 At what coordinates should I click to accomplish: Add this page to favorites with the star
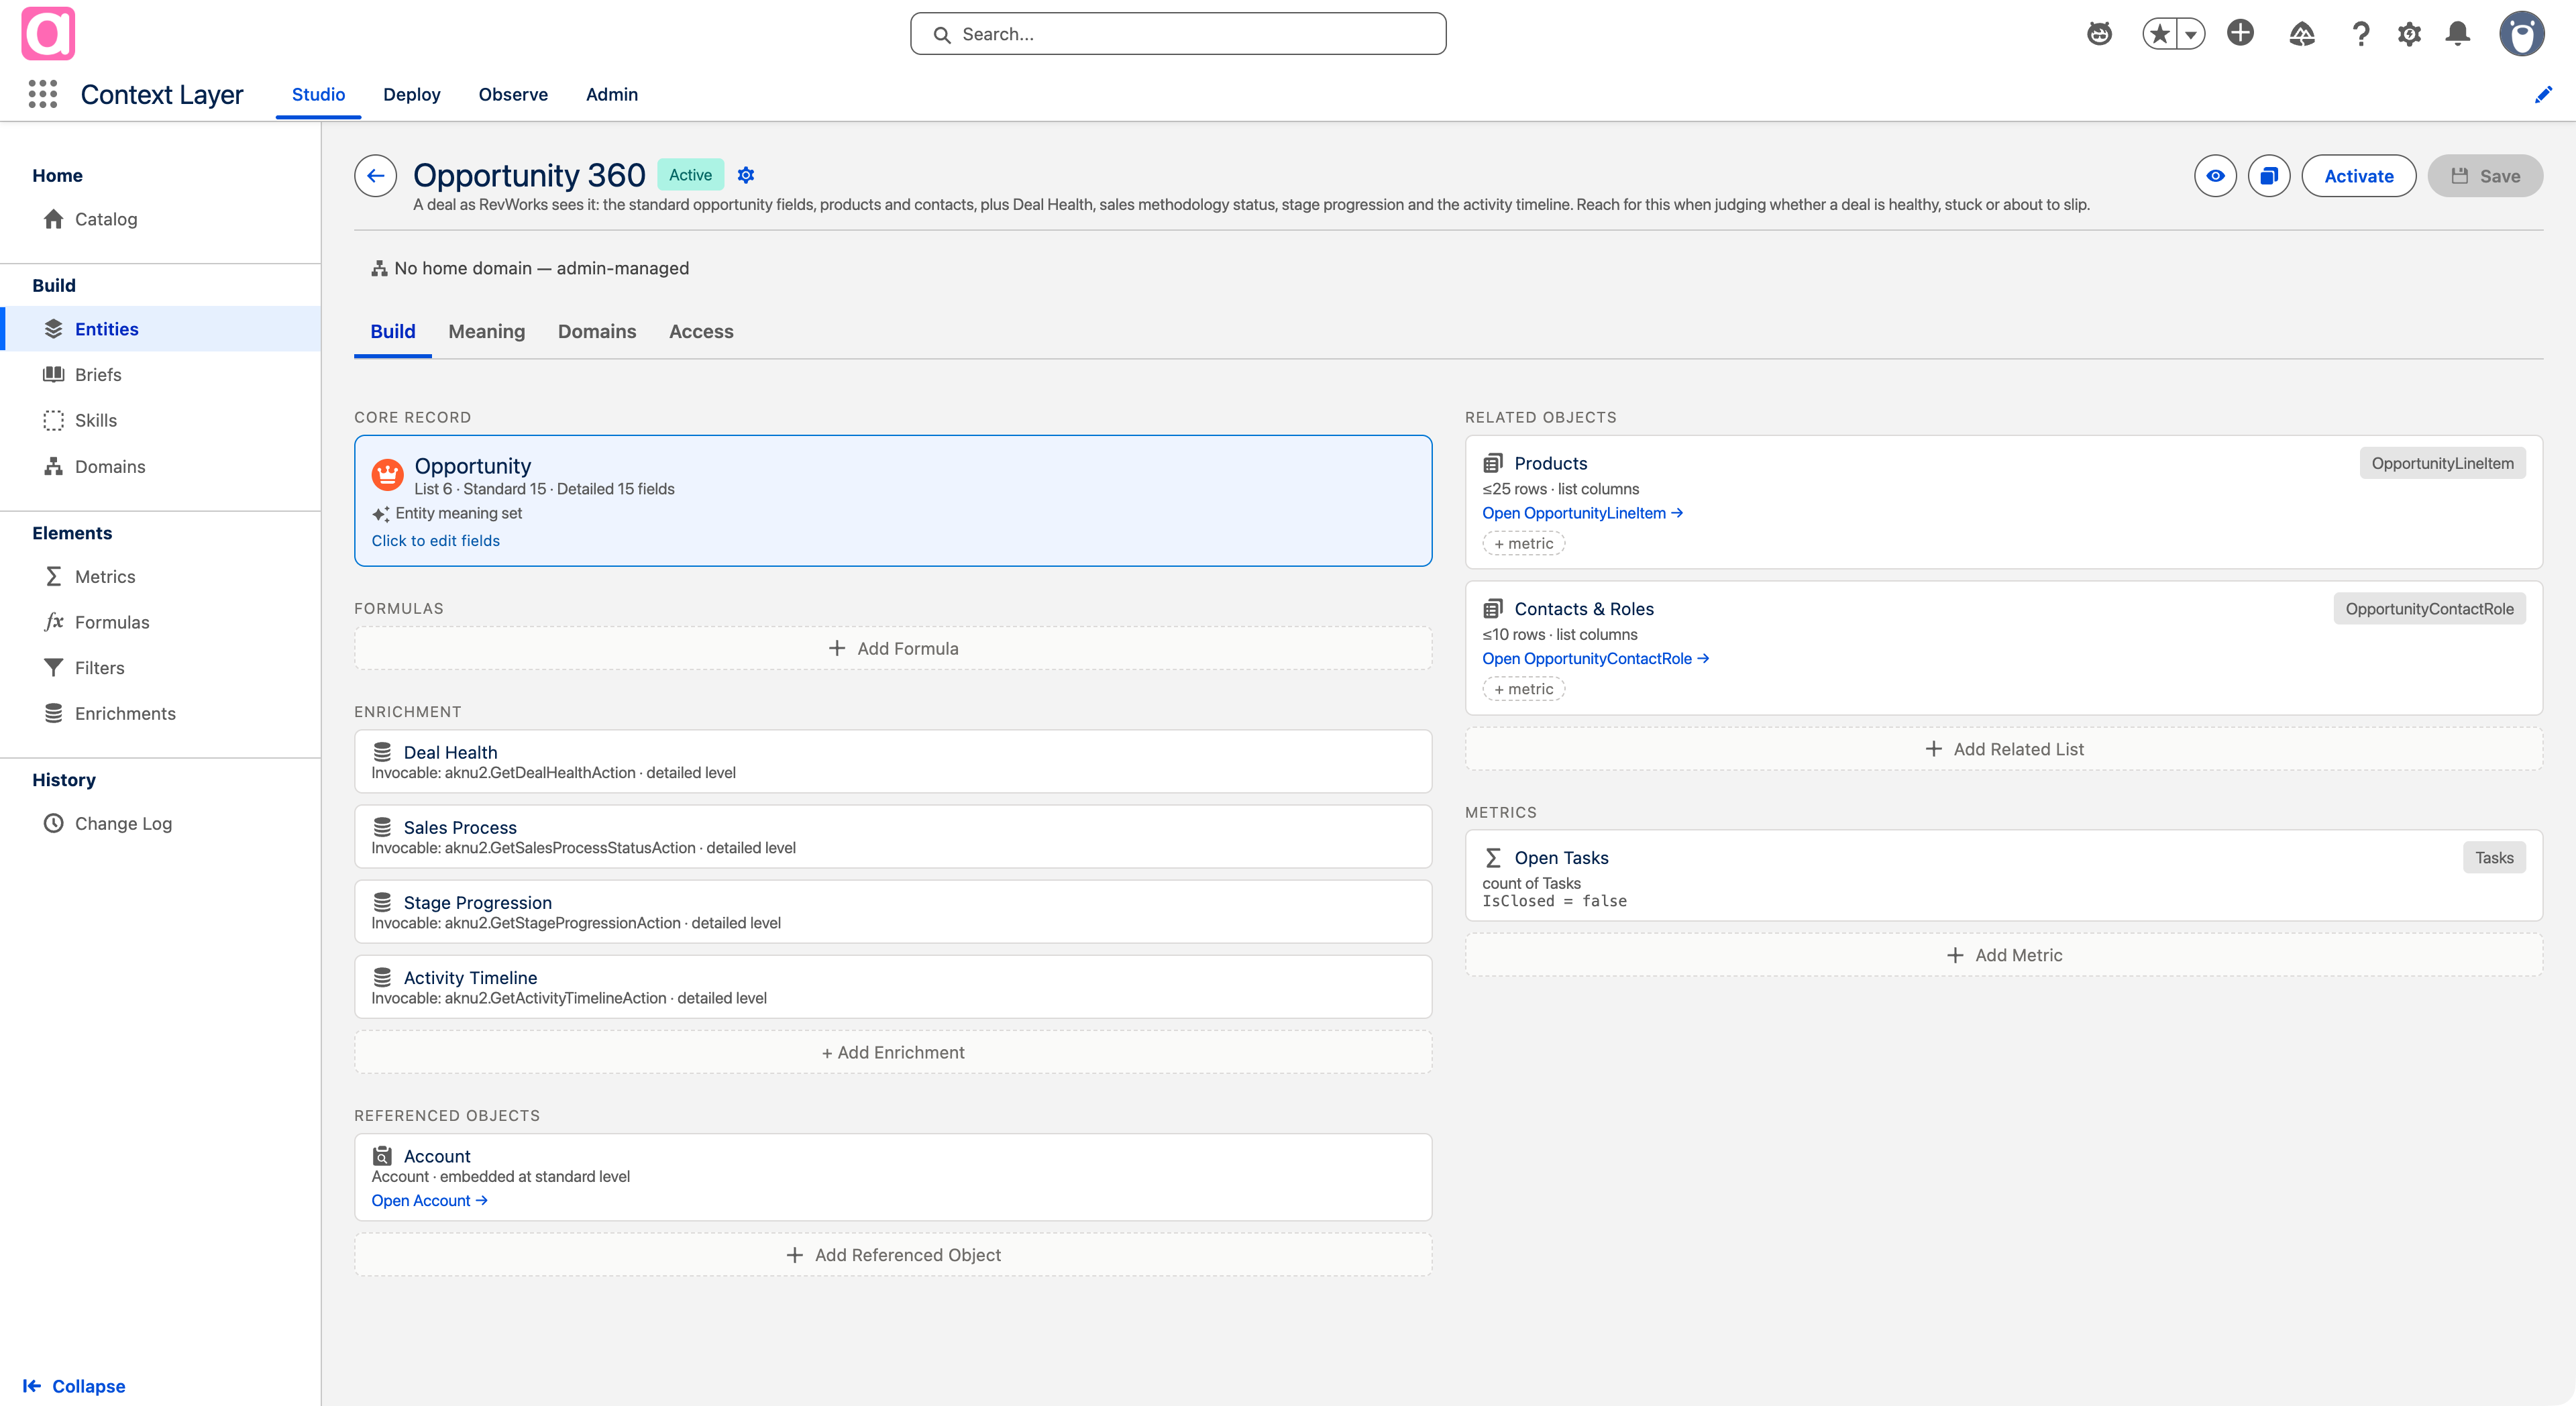(x=2159, y=34)
